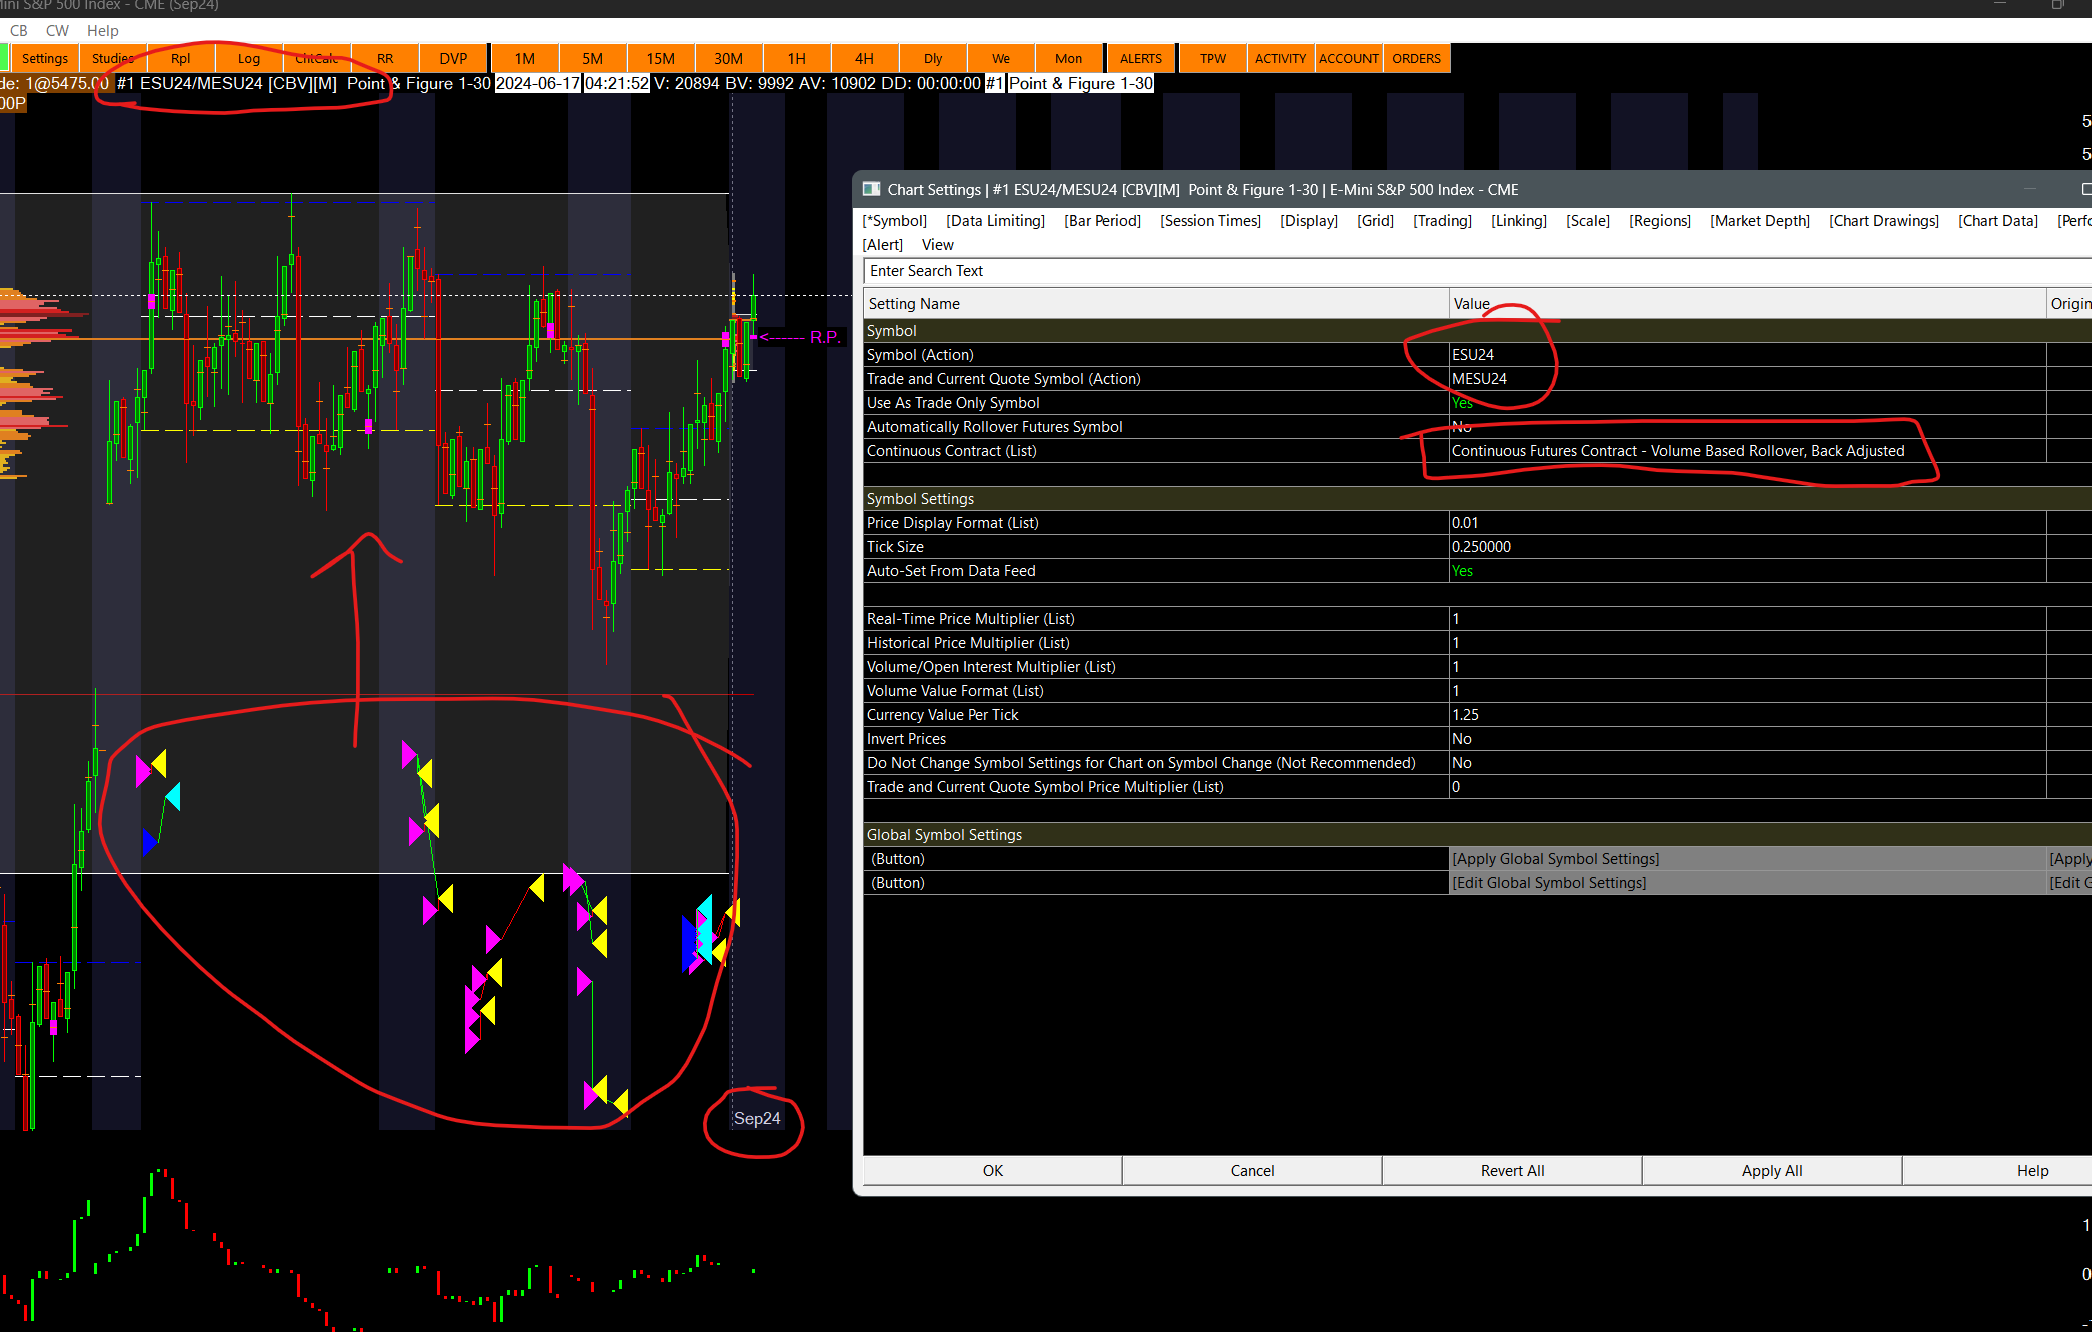Switch chart to 1H timeframe
2092x1332 pixels.
click(x=796, y=58)
